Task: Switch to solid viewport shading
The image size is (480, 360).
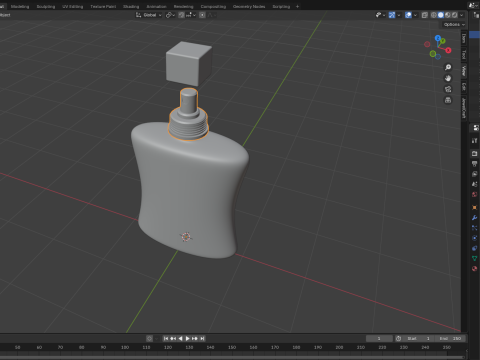Action: click(x=441, y=15)
